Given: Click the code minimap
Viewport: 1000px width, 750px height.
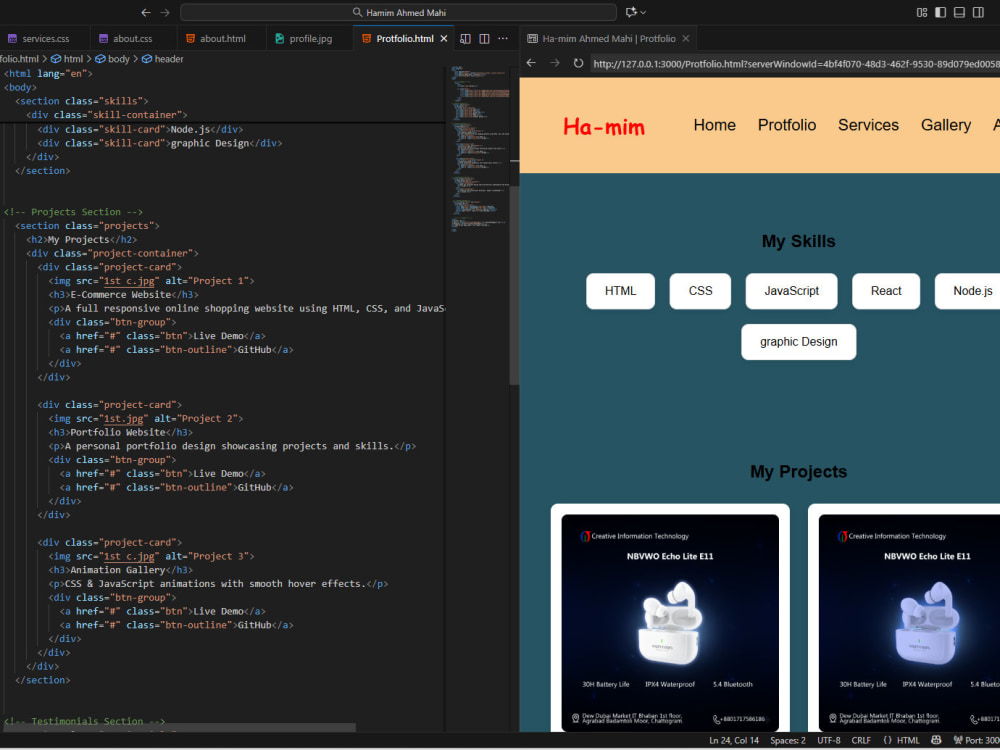Looking at the screenshot, I should click(x=481, y=147).
